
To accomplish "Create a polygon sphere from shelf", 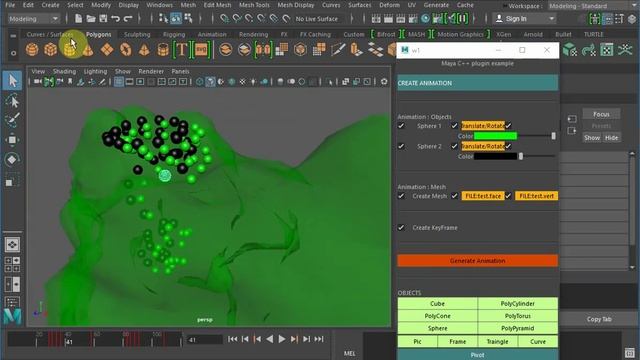I will [x=32, y=50].
